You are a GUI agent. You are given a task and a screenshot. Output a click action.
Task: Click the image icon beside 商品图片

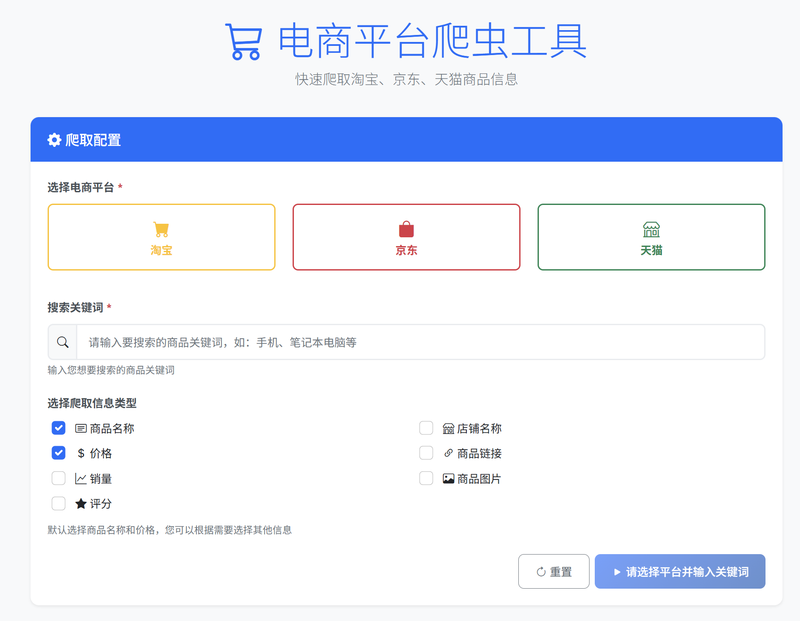point(448,479)
